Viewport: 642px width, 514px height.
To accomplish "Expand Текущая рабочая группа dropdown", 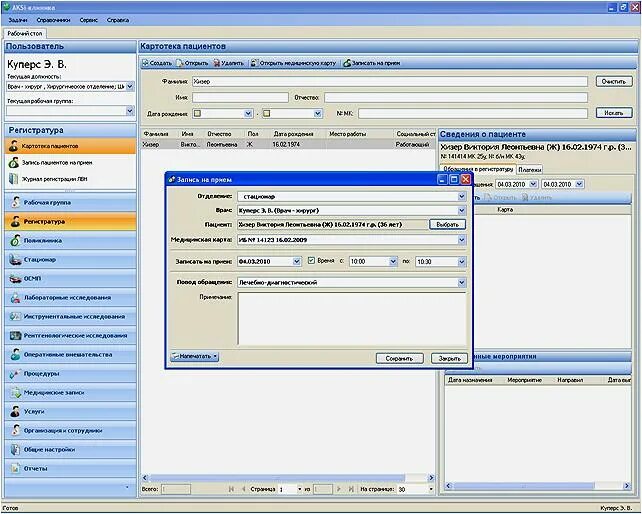I will click(130, 111).
